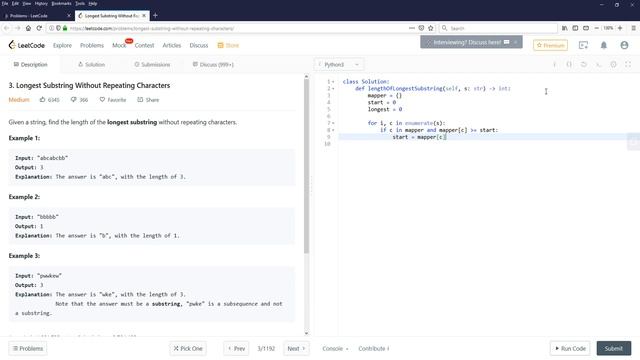Click the scrollbar down arrow in description panel
This screenshot has height=360, width=640.
tap(307, 333)
